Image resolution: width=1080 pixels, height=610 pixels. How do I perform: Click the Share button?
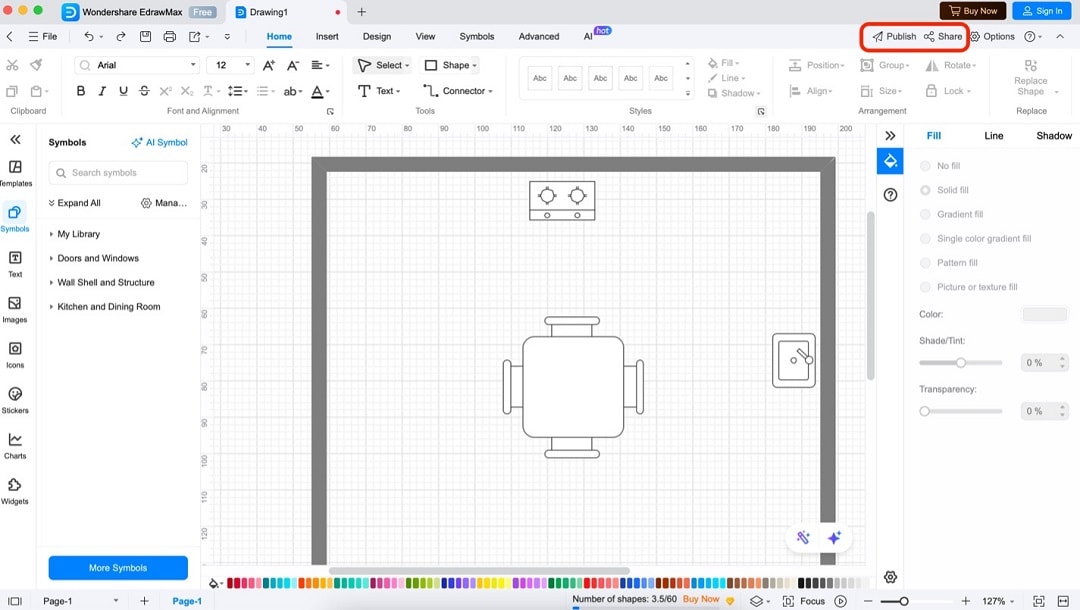(943, 36)
